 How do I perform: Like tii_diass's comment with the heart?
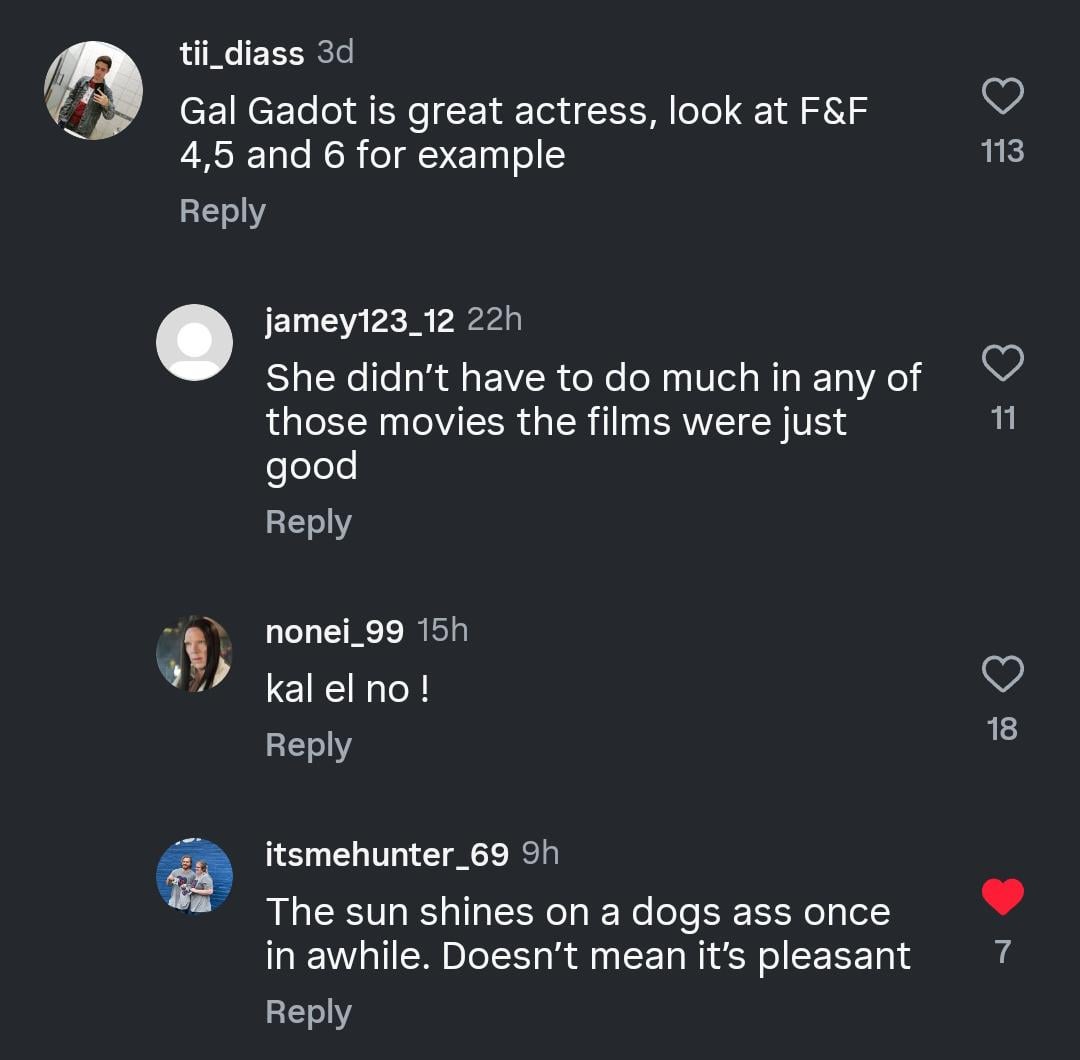tap(1002, 96)
